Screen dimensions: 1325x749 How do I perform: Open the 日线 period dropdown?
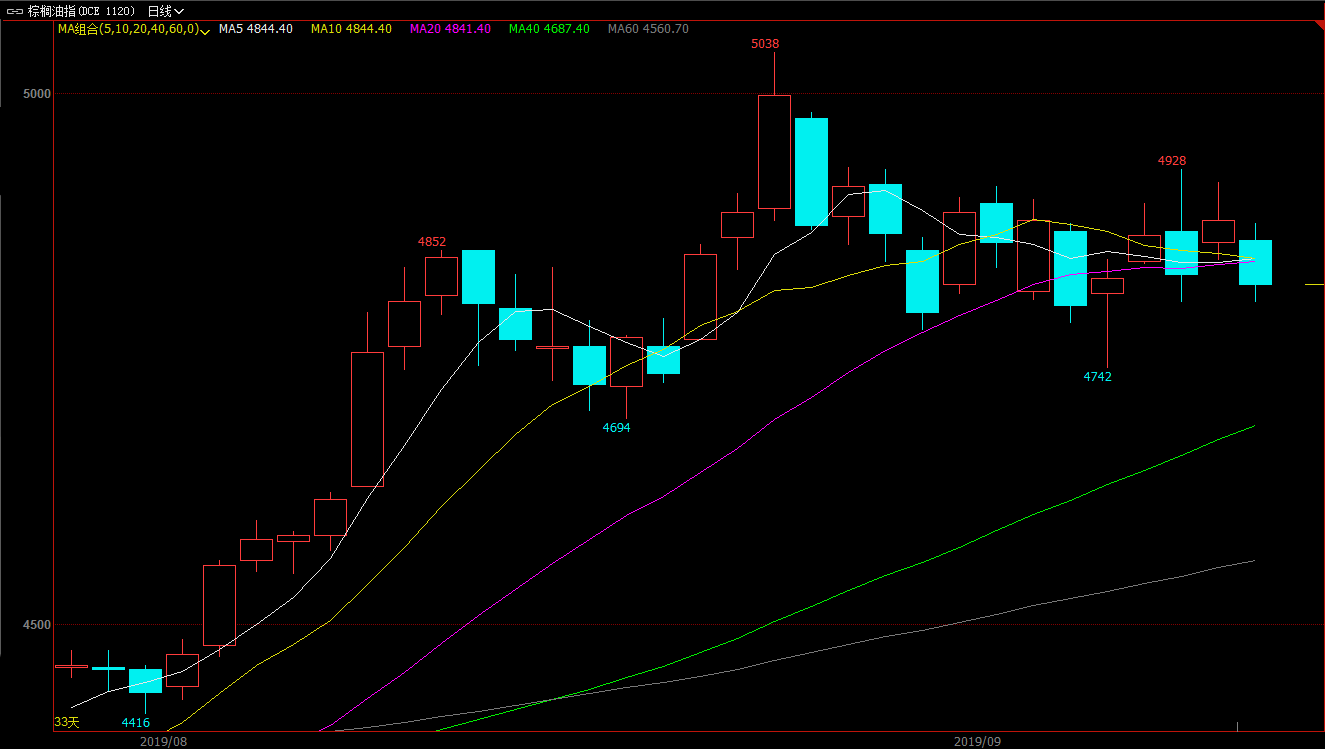coord(166,11)
